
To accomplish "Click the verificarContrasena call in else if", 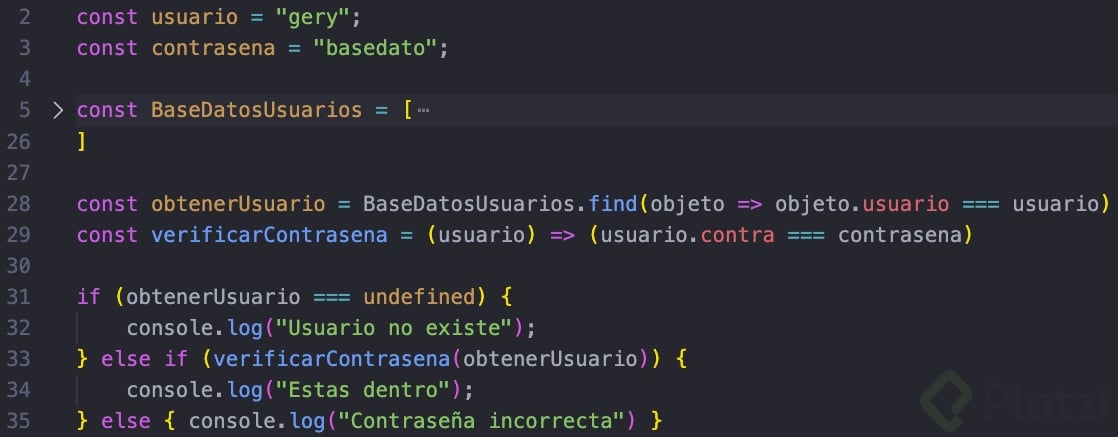I will [x=332, y=359].
